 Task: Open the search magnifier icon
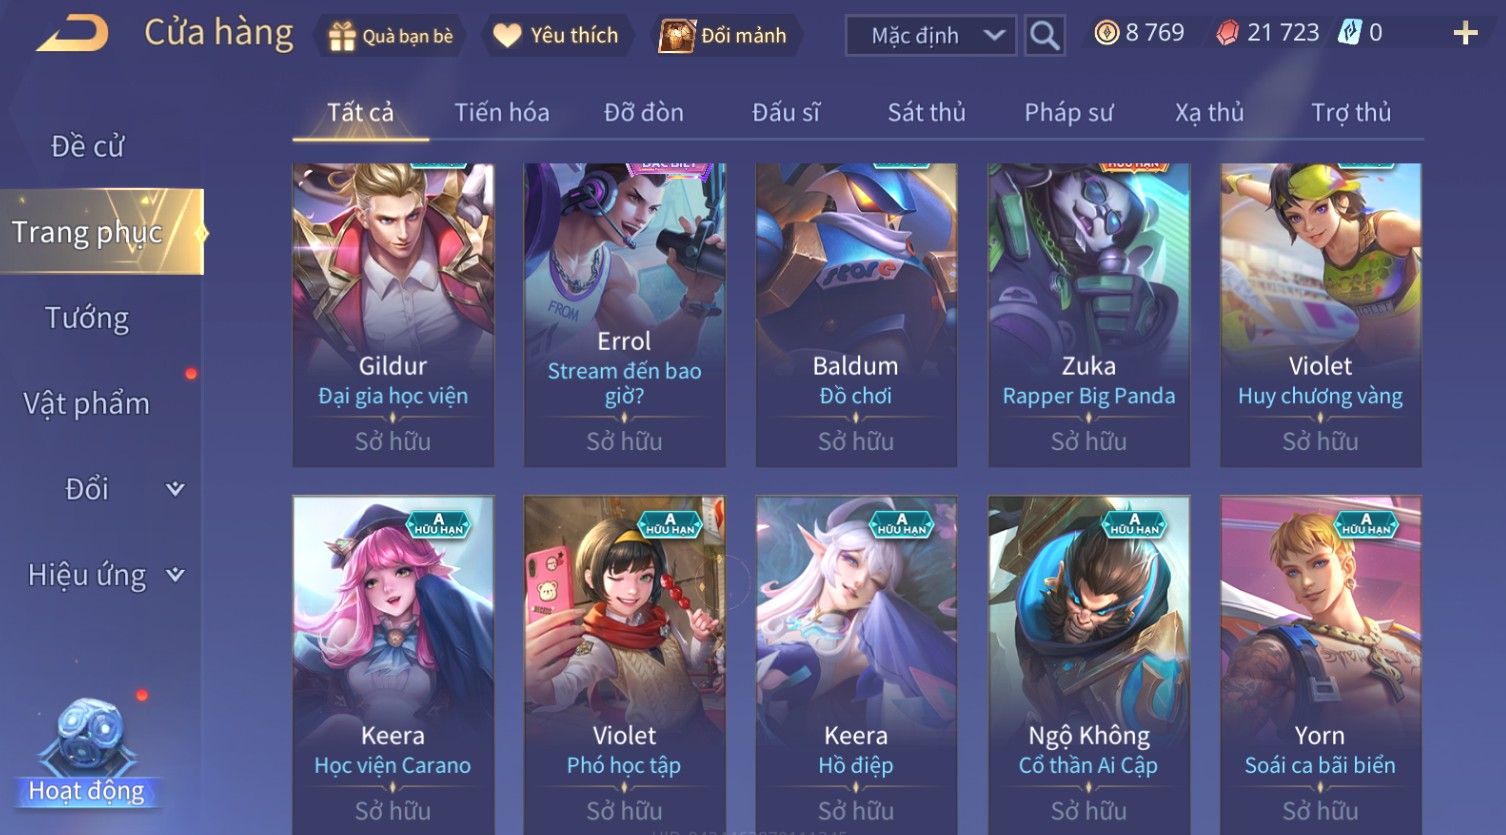[x=1044, y=36]
